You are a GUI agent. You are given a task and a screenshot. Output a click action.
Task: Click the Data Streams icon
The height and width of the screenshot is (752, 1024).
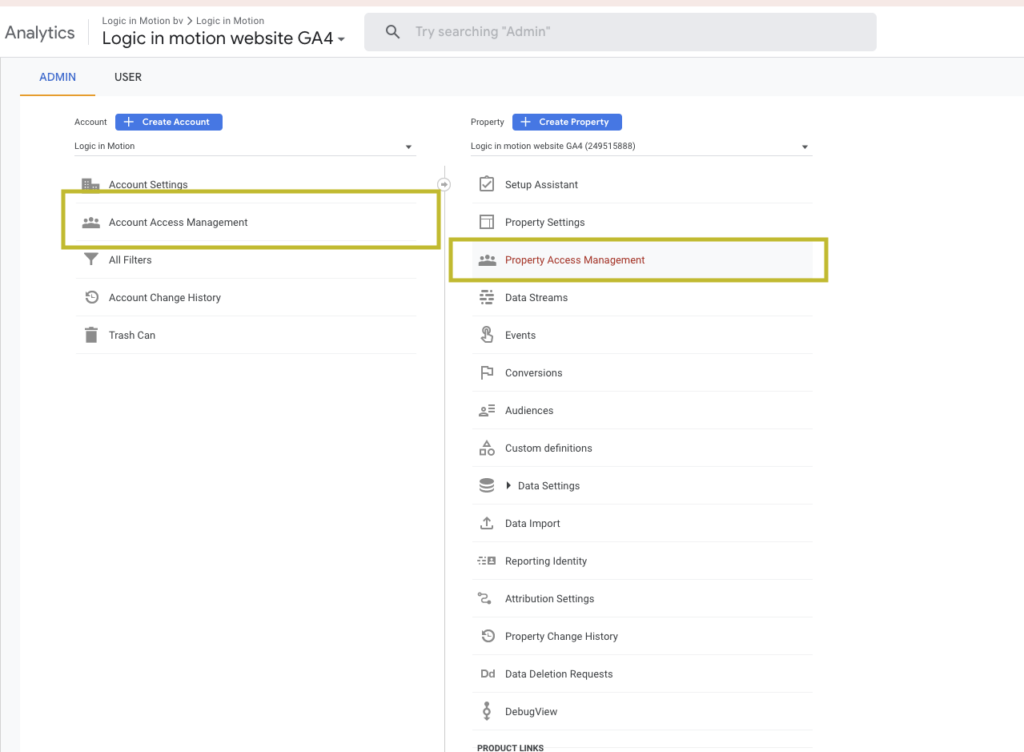(x=487, y=298)
